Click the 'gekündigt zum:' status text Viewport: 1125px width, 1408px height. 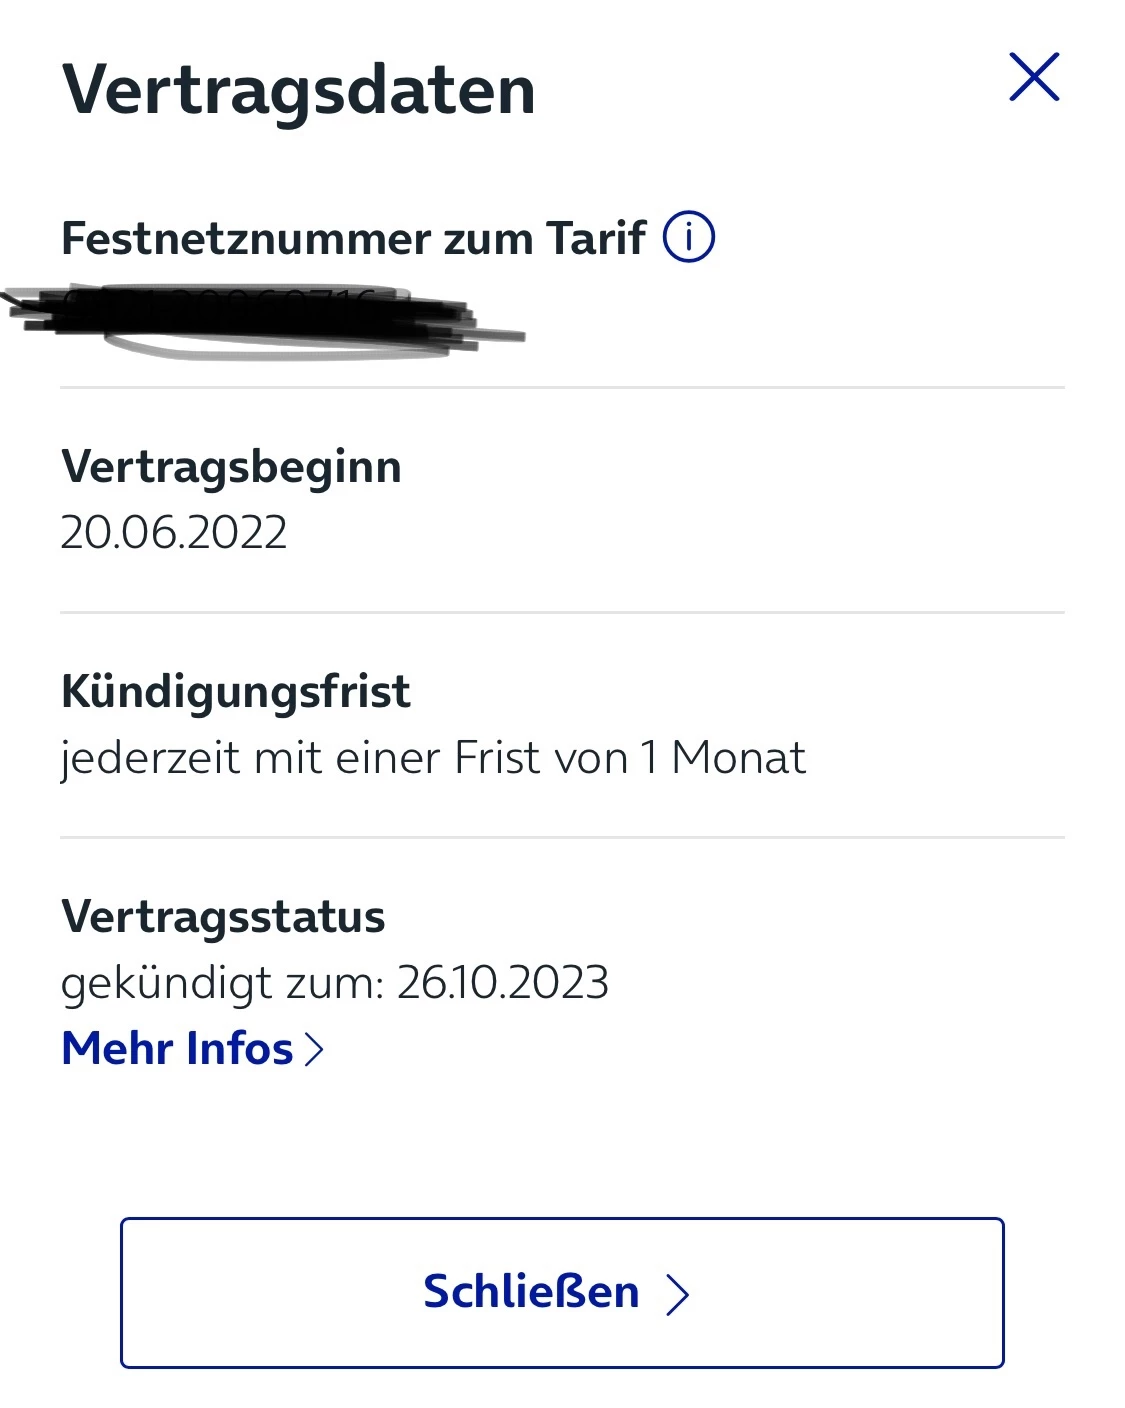(222, 983)
